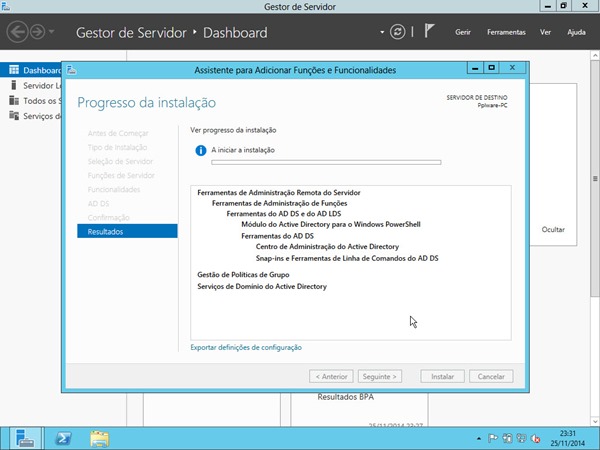Viewport: 600px width, 450px height.
Task: Click the Dashboard grid icon in sidebar
Action: click(x=14, y=70)
